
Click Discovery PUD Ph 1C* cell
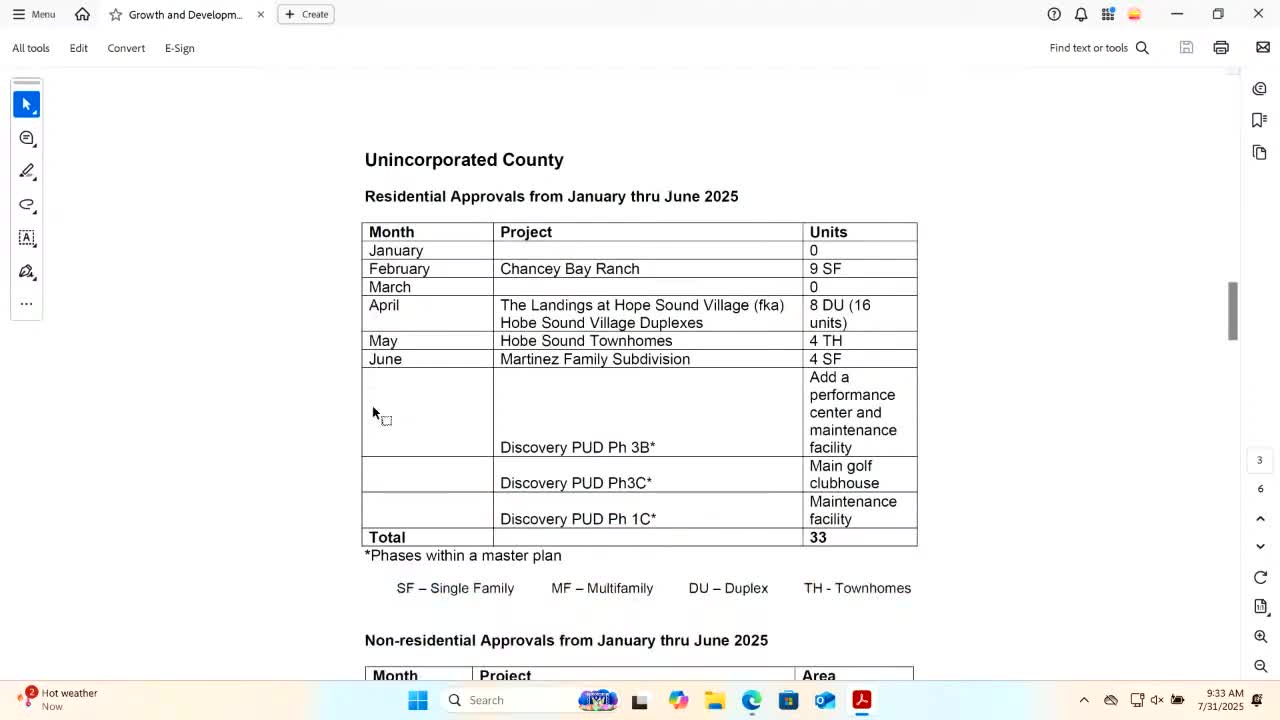pos(648,510)
